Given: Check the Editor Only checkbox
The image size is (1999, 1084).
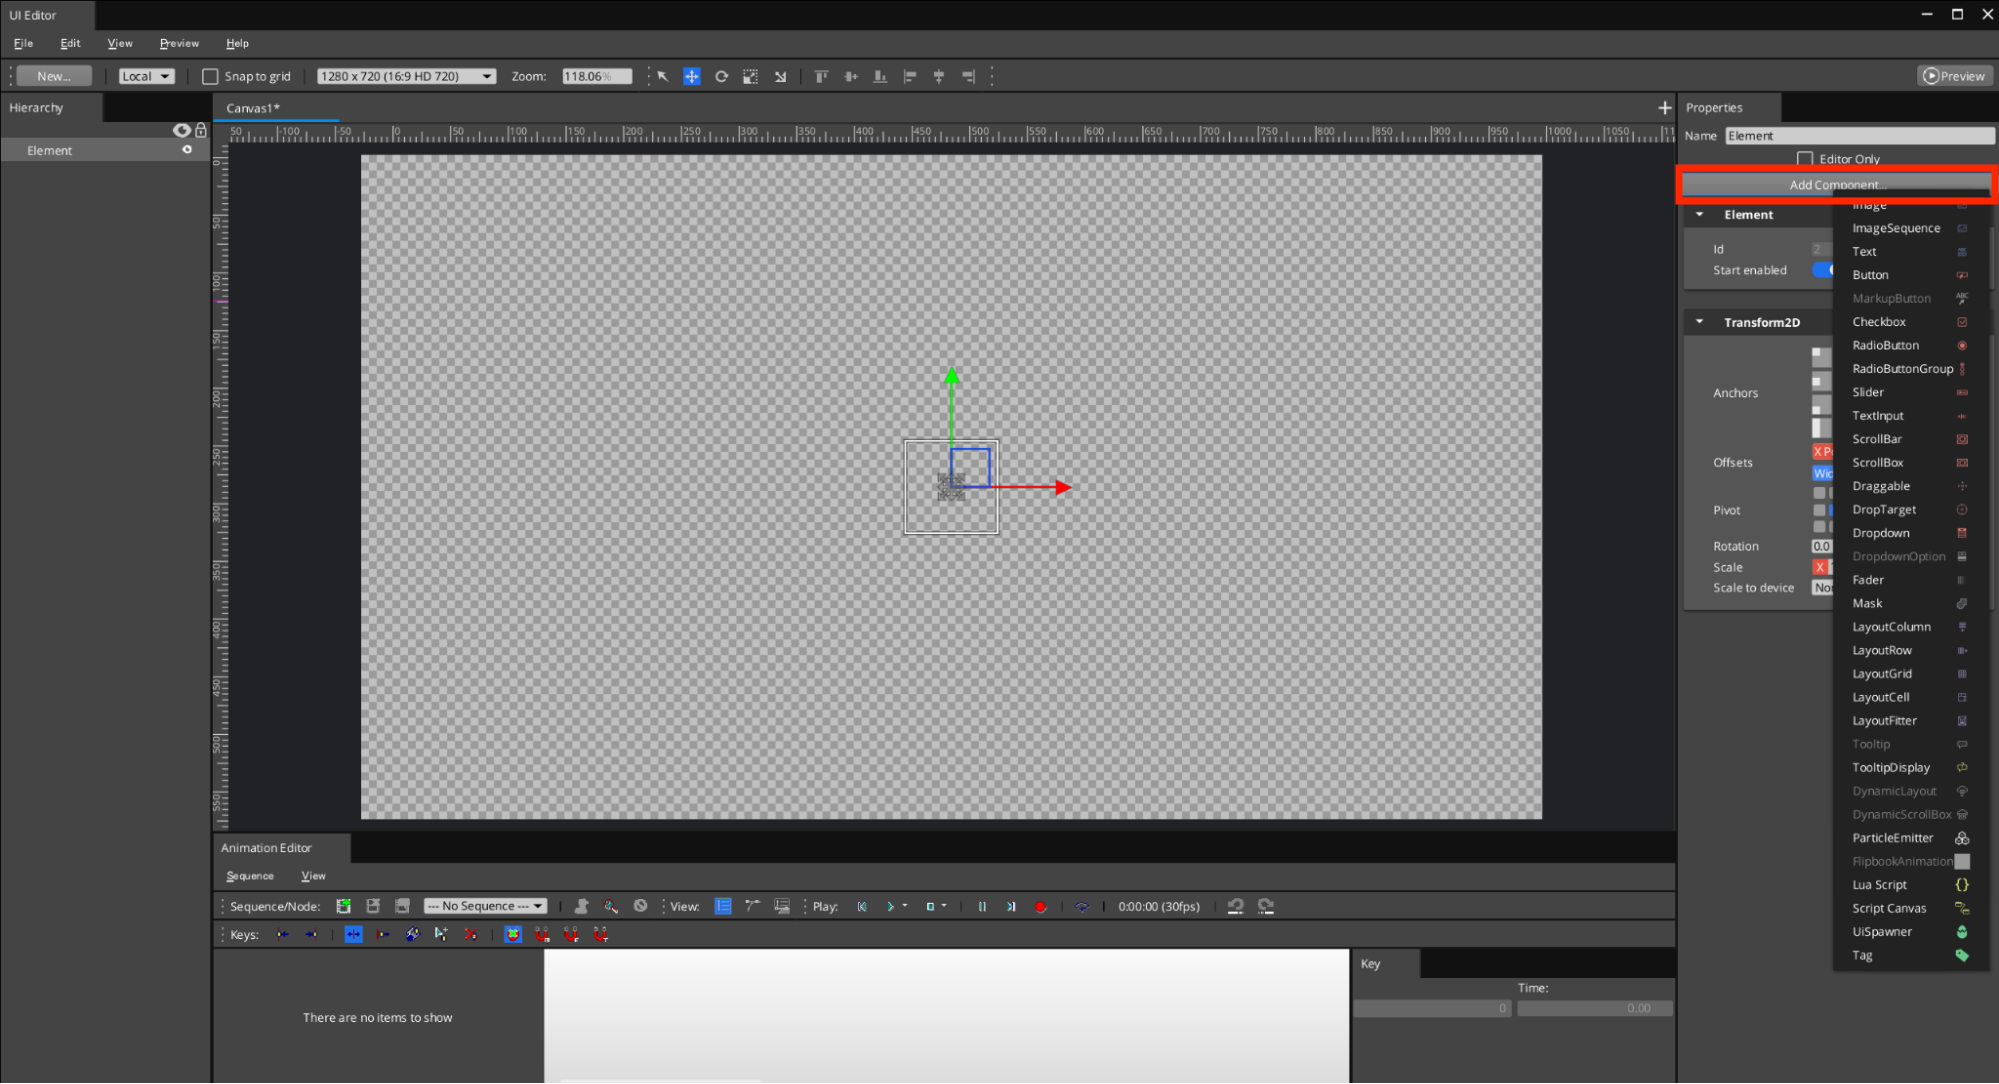Looking at the screenshot, I should pyautogui.click(x=1805, y=159).
